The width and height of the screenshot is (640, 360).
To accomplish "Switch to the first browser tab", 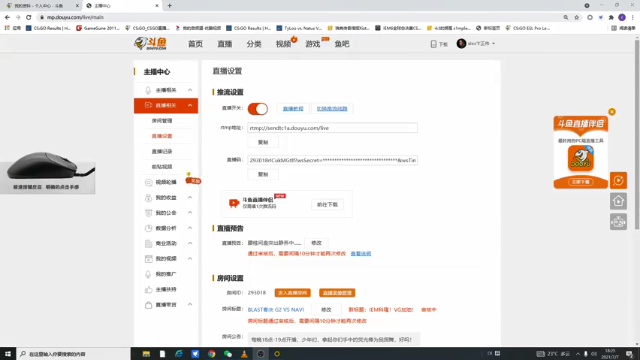I will click(41, 6).
